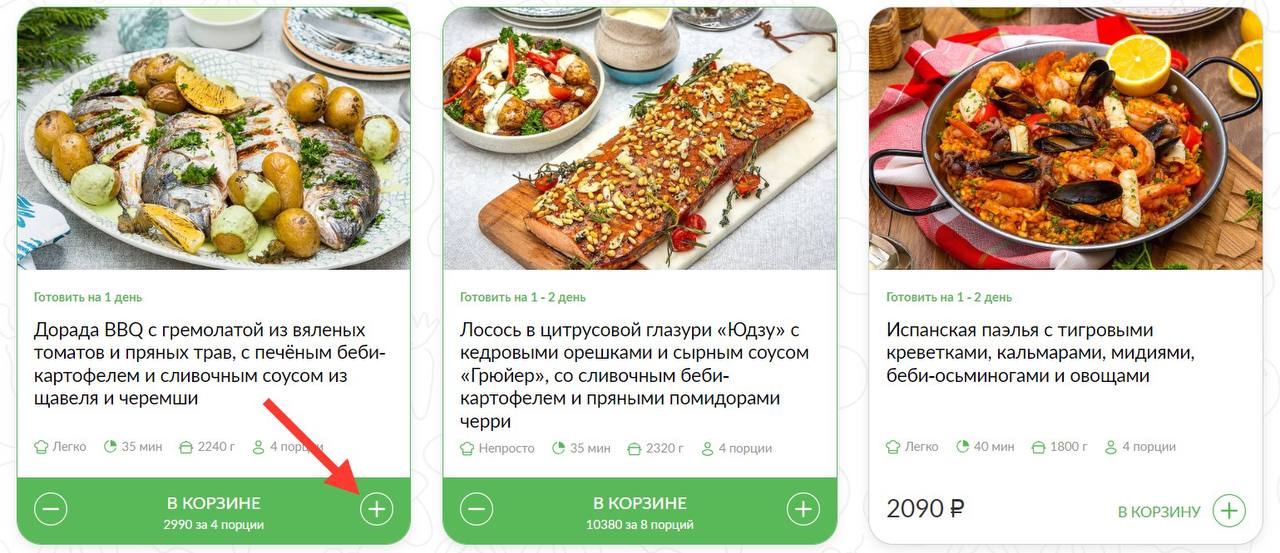The height and width of the screenshot is (553, 1280).
Task: Click the chef hat icon on Dorada card
Action: [41, 447]
